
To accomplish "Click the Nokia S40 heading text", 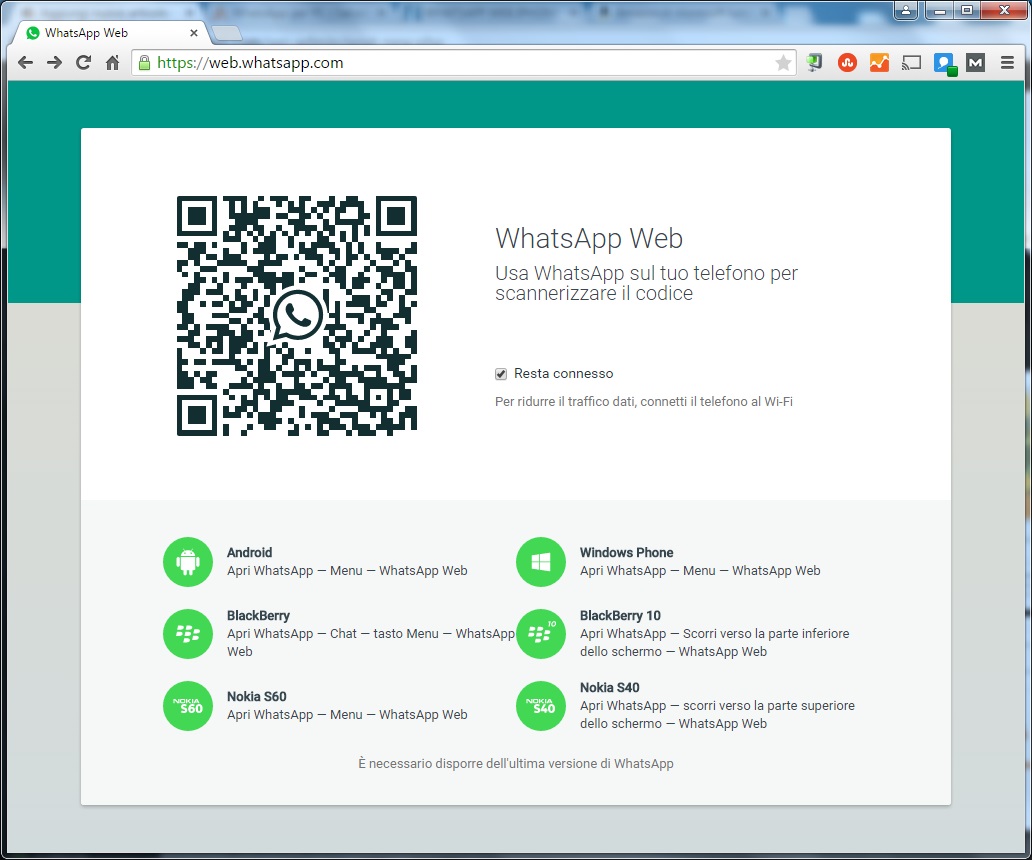I will tap(609, 688).
